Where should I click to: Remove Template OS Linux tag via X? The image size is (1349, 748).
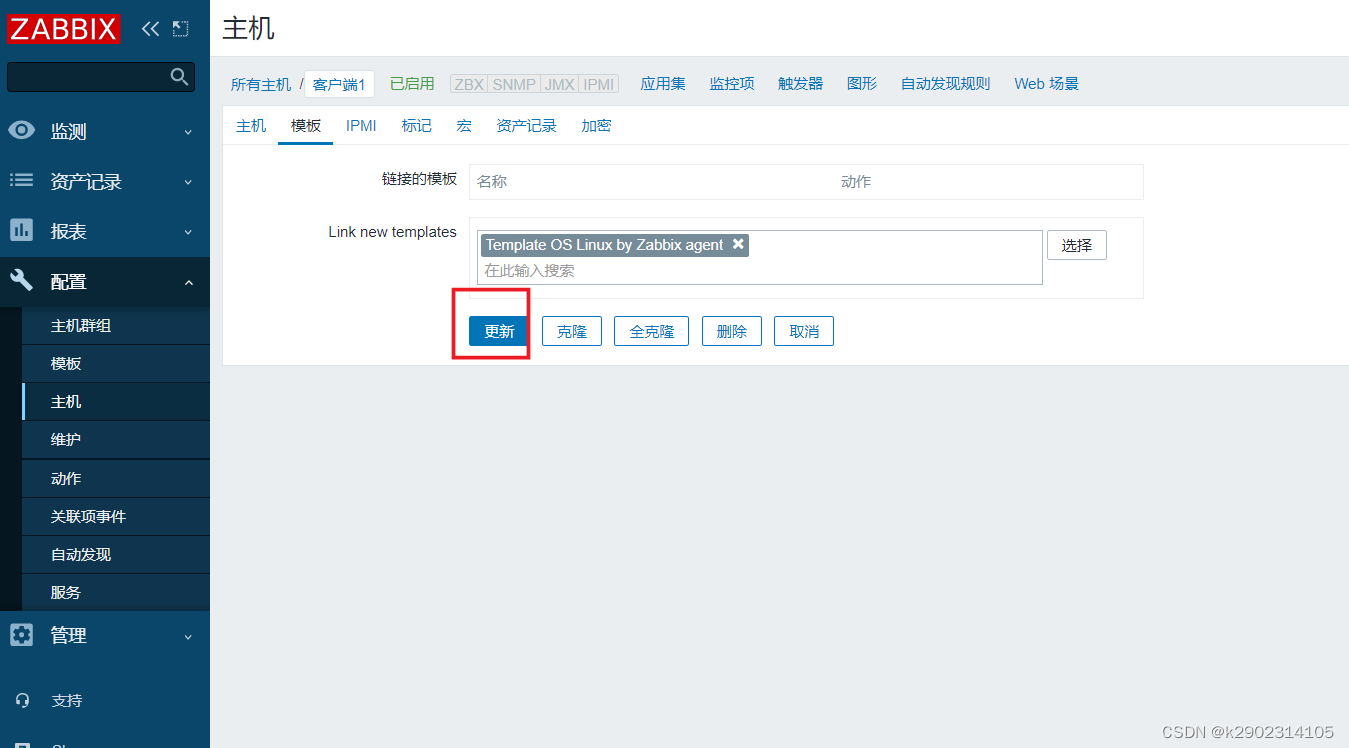(x=738, y=244)
